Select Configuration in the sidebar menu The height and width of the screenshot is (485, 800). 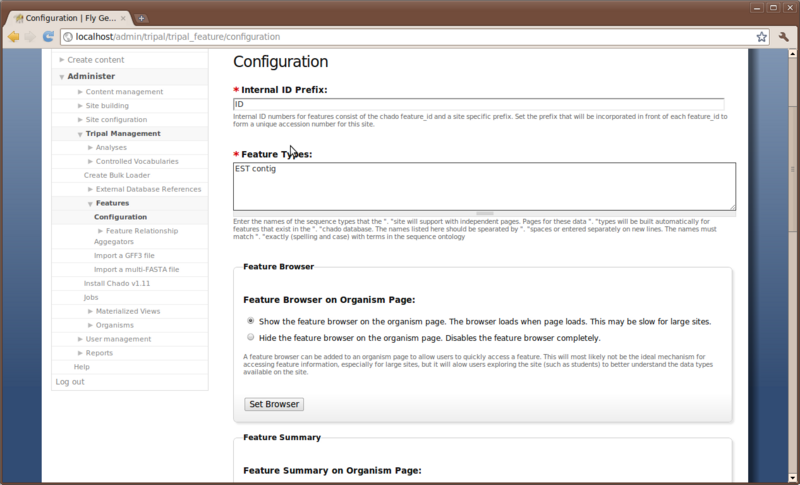tap(120, 217)
